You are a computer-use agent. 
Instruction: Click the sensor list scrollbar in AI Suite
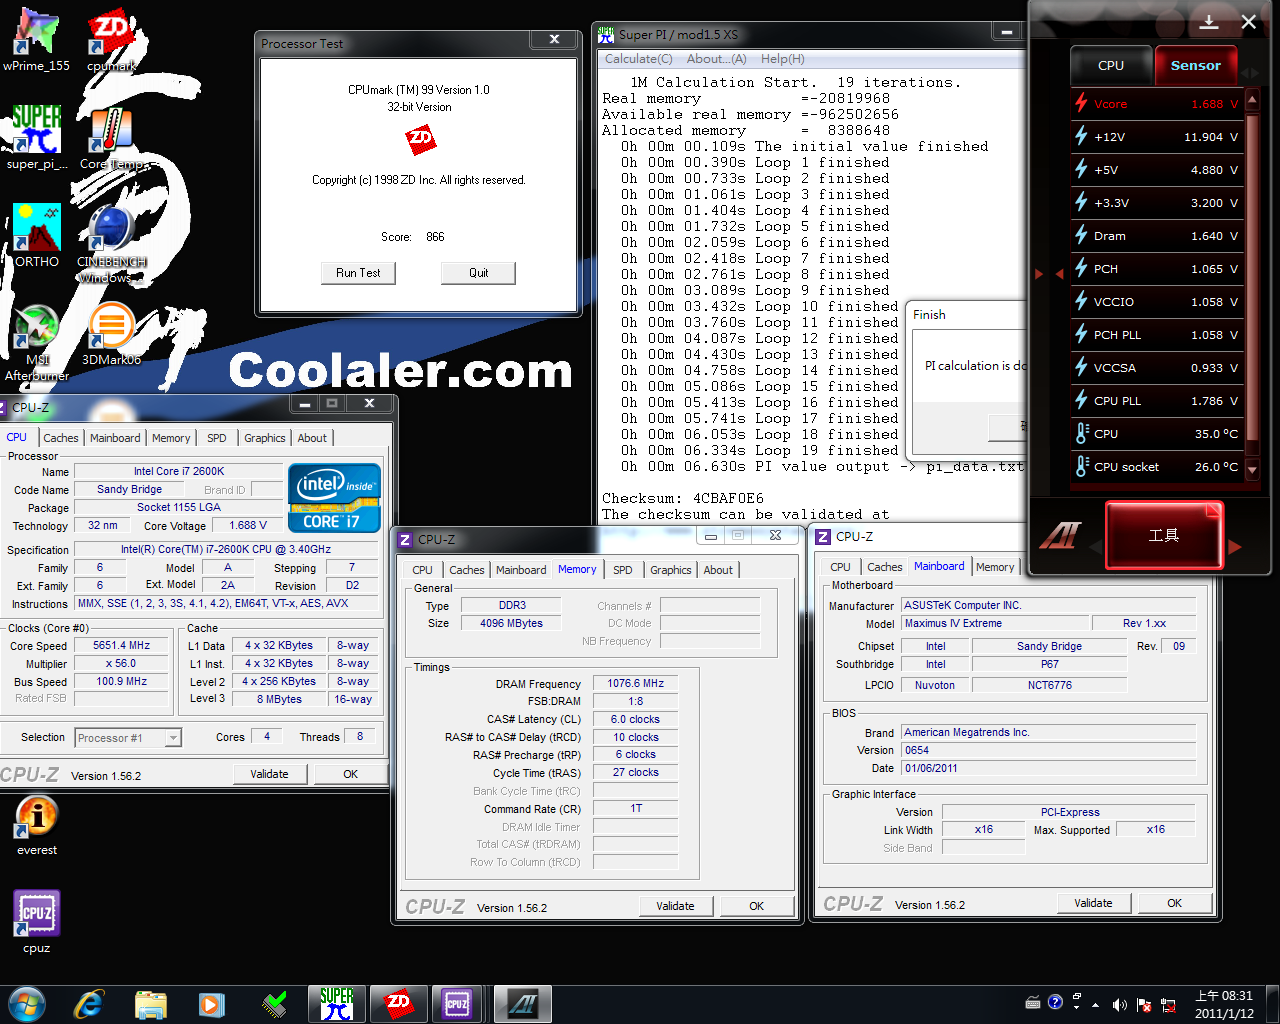[1252, 286]
